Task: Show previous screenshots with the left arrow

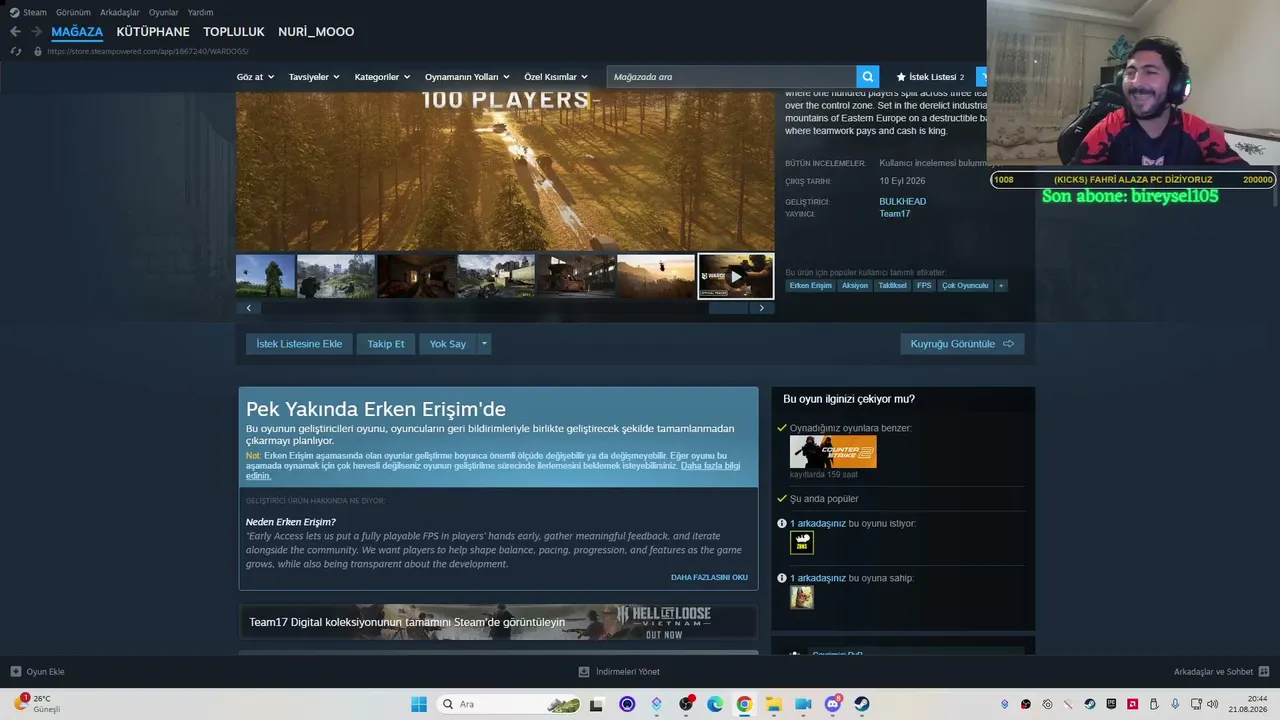Action: point(249,308)
